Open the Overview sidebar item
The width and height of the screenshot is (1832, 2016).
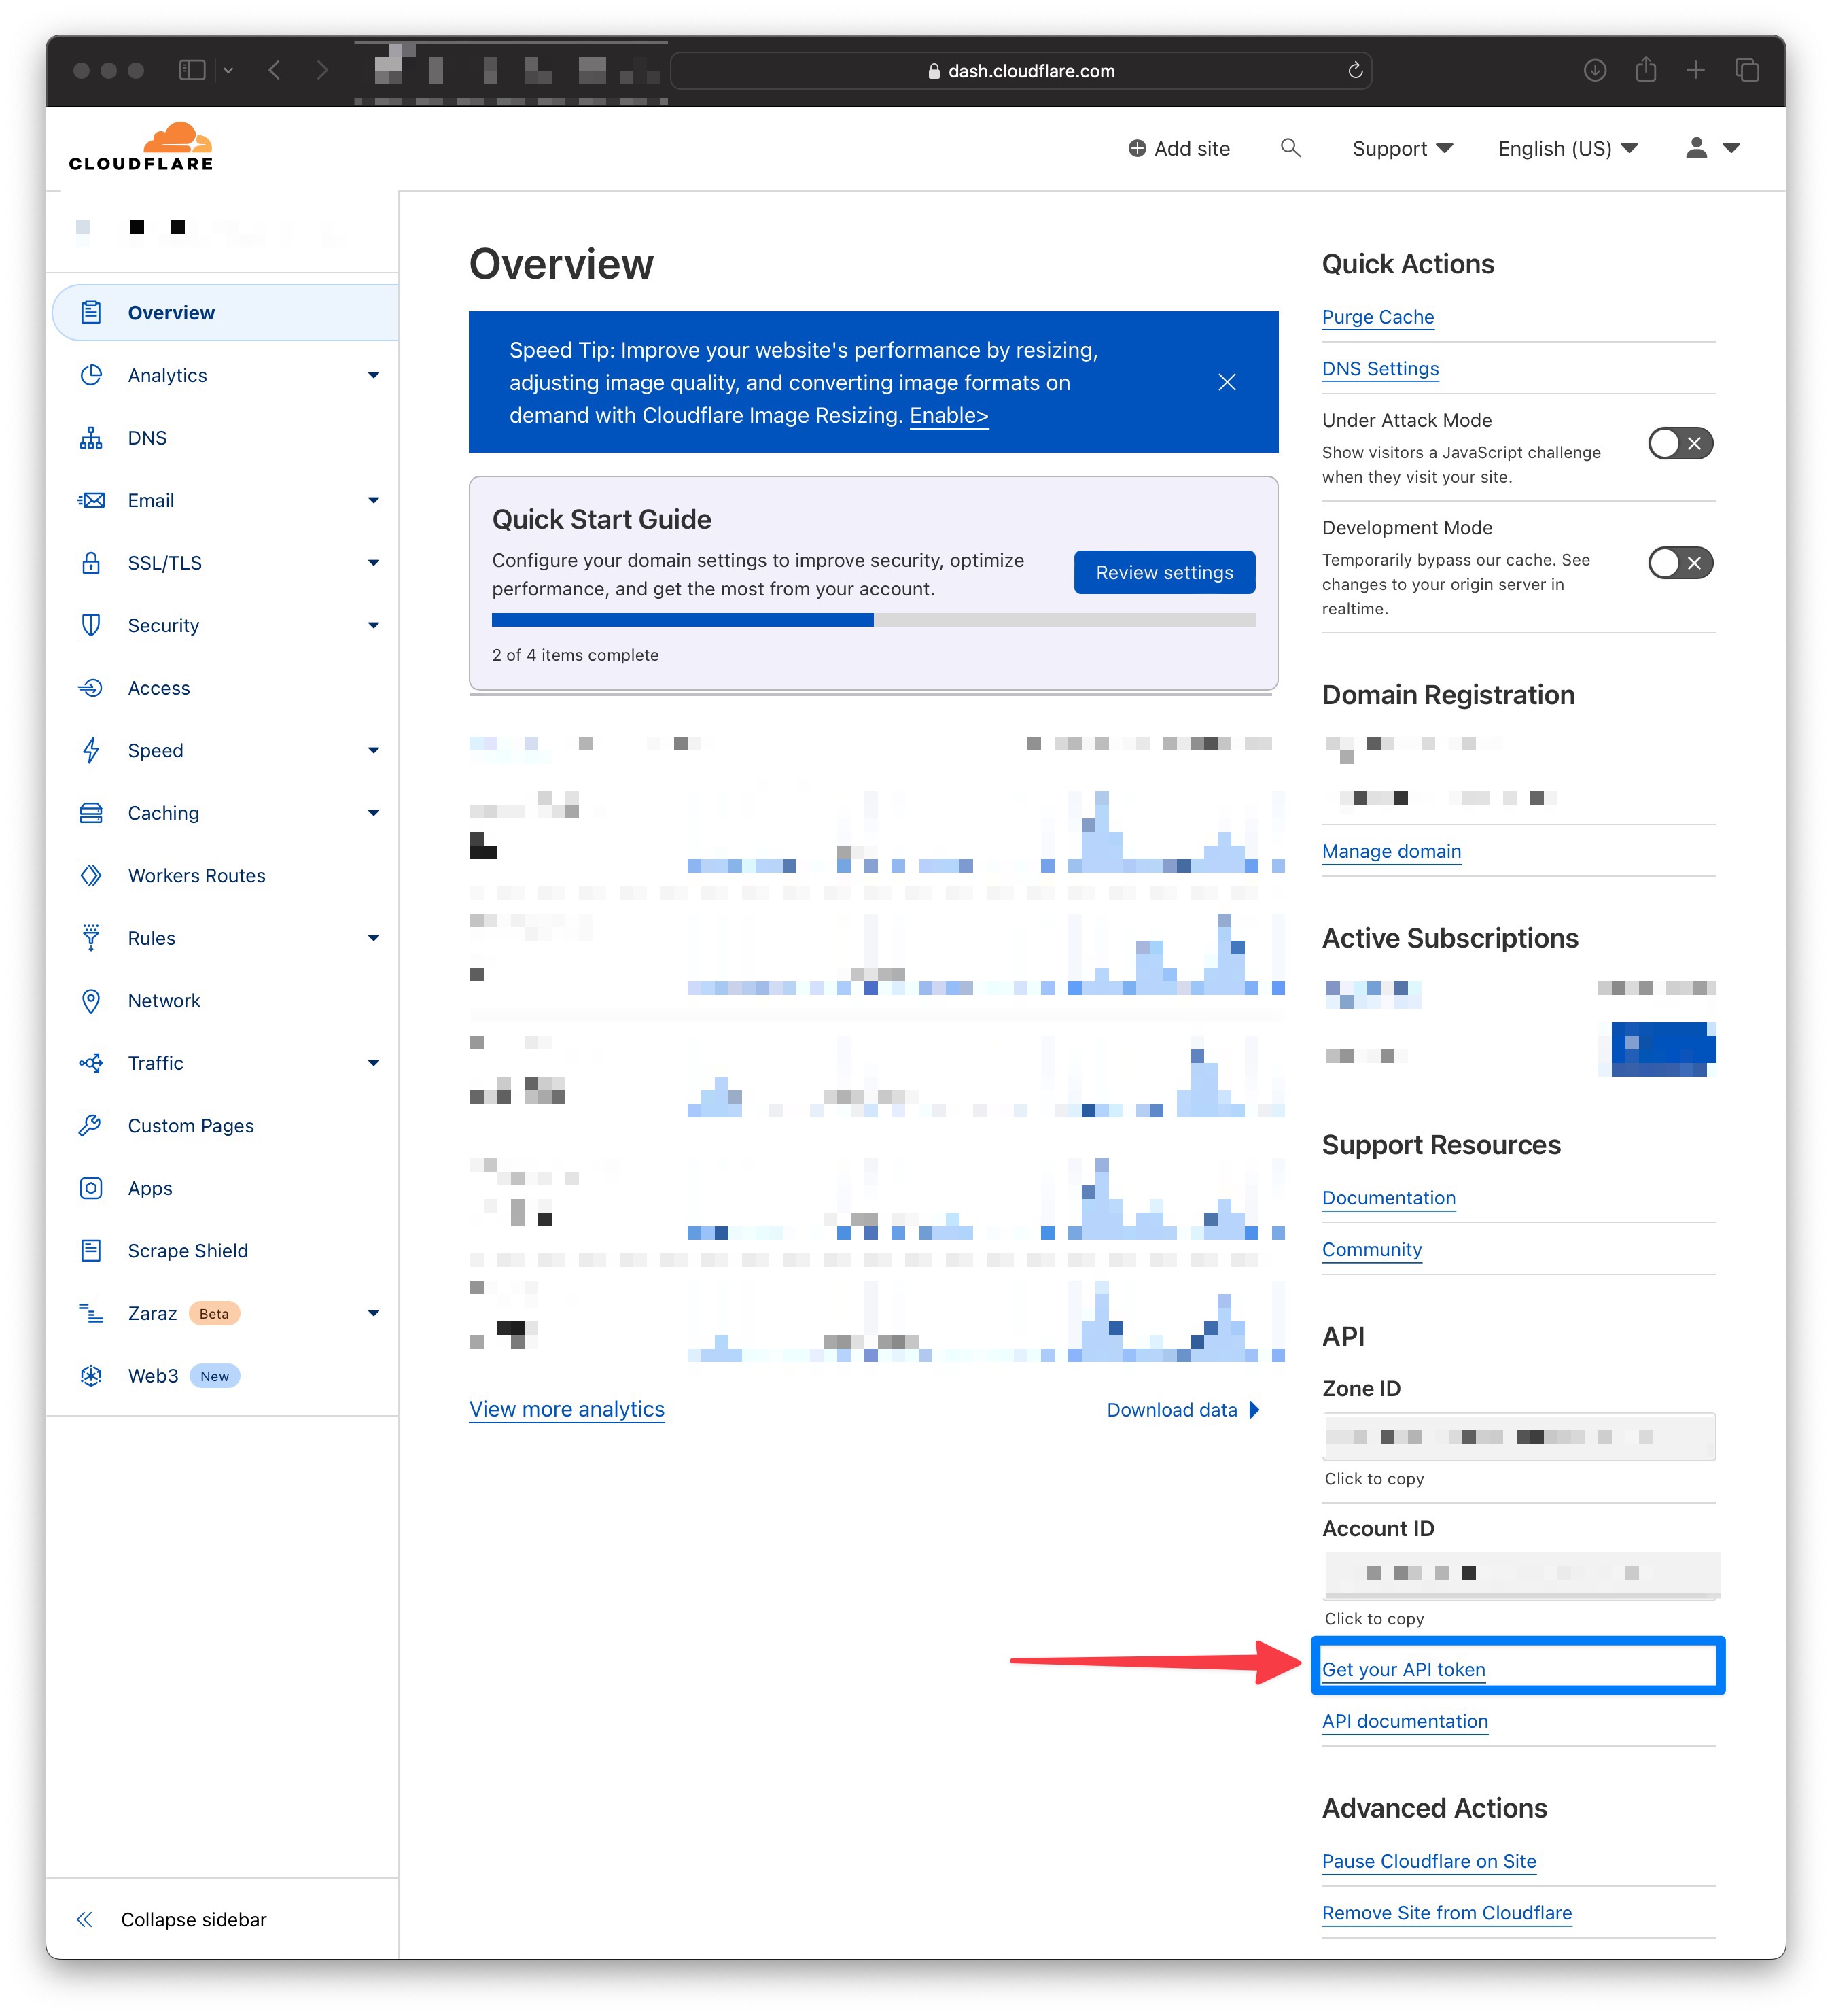point(225,312)
